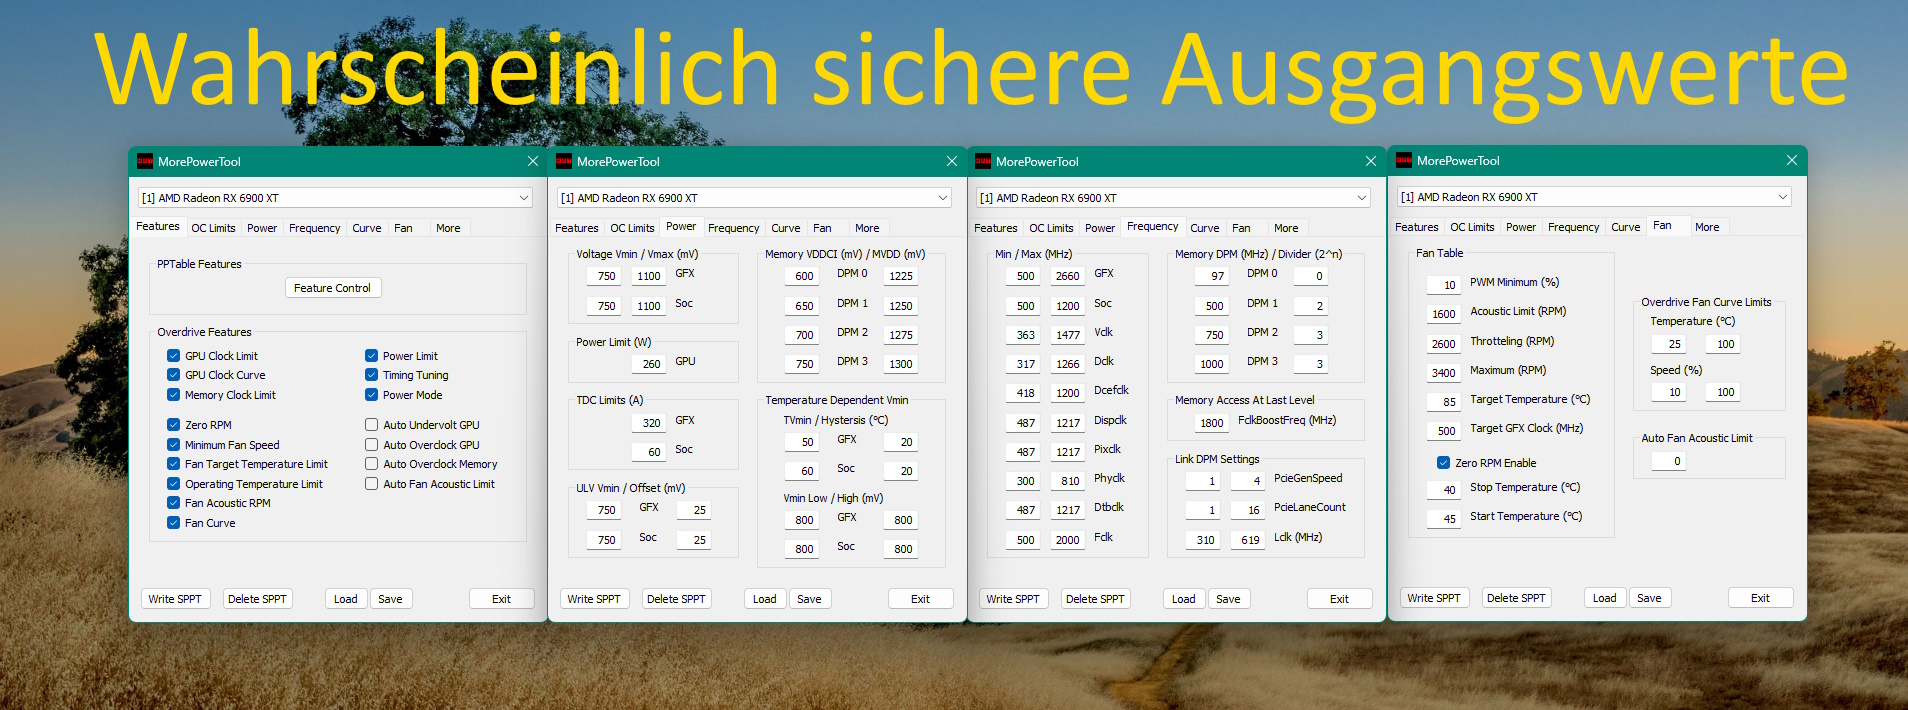Image resolution: width=1908 pixels, height=710 pixels.
Task: Edit DPM 3 MVDD field showing 1300
Action: [x=900, y=364]
